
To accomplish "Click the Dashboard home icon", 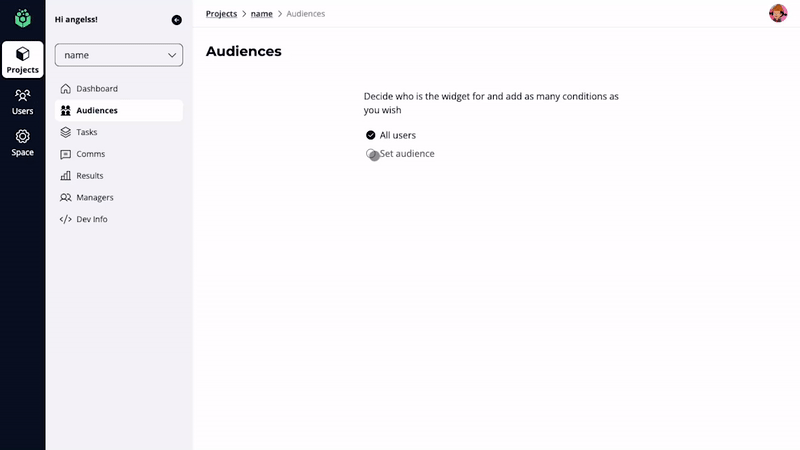I will (x=65, y=89).
